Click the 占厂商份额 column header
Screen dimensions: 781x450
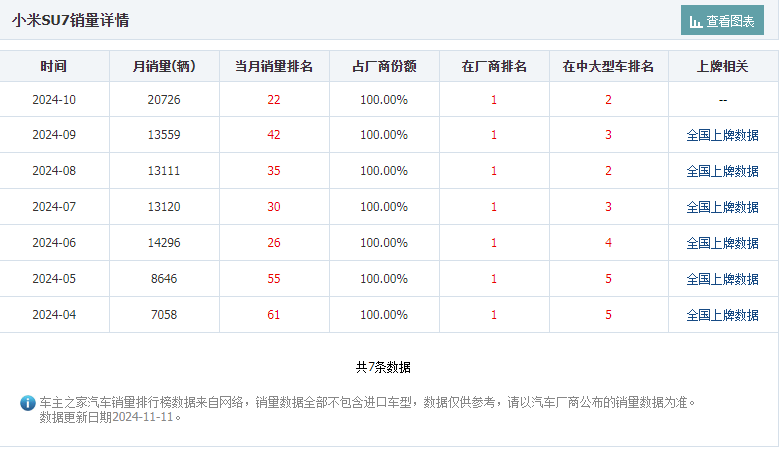(x=384, y=66)
